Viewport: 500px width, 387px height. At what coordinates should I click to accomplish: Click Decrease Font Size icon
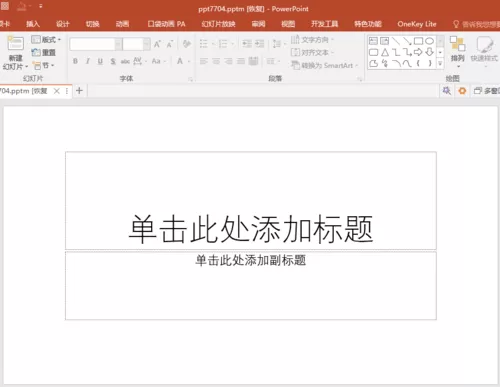tap(170, 44)
